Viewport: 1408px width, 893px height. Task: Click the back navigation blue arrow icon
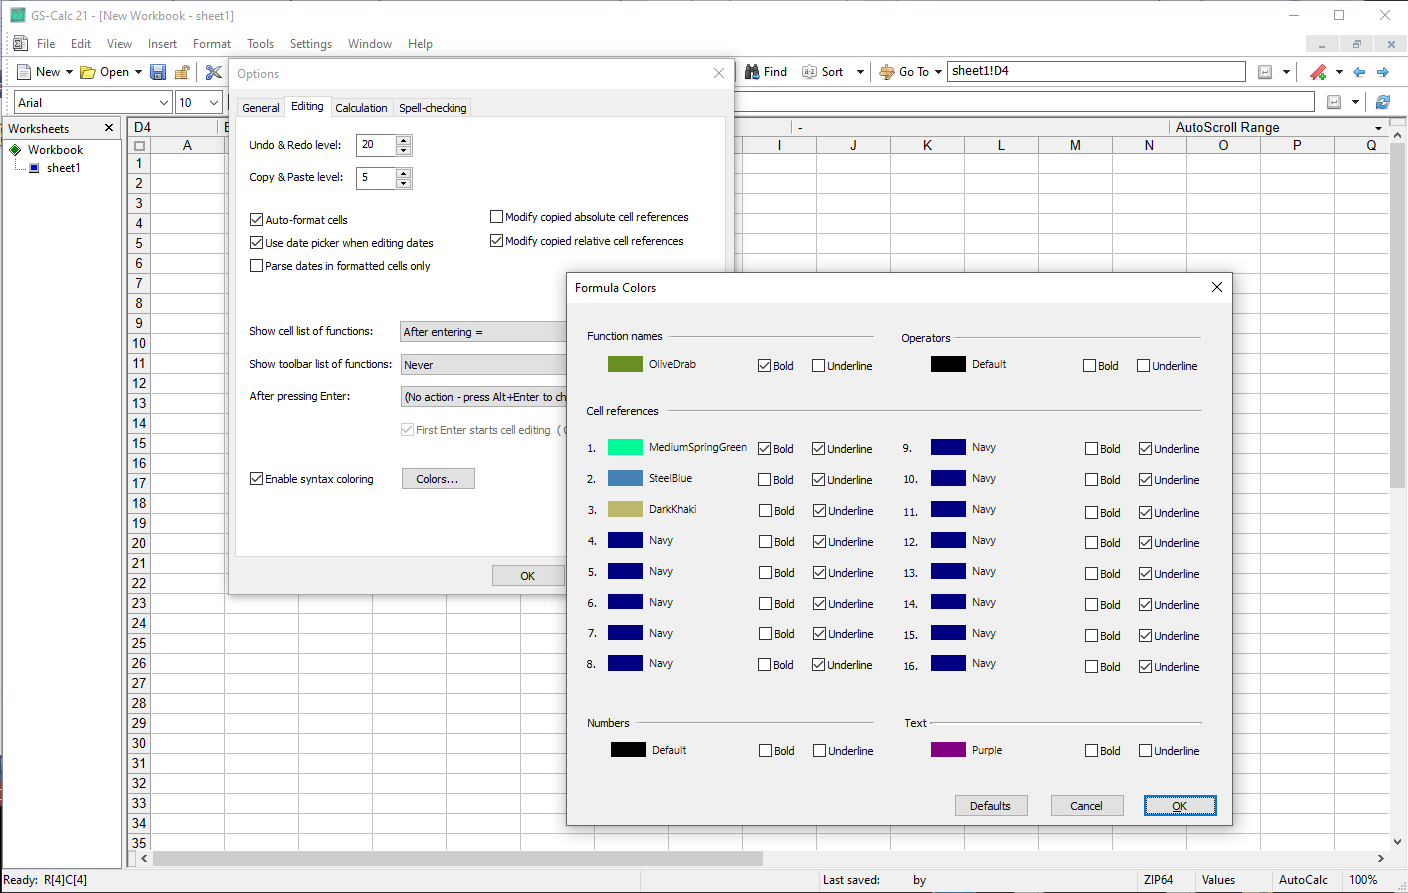1360,71
